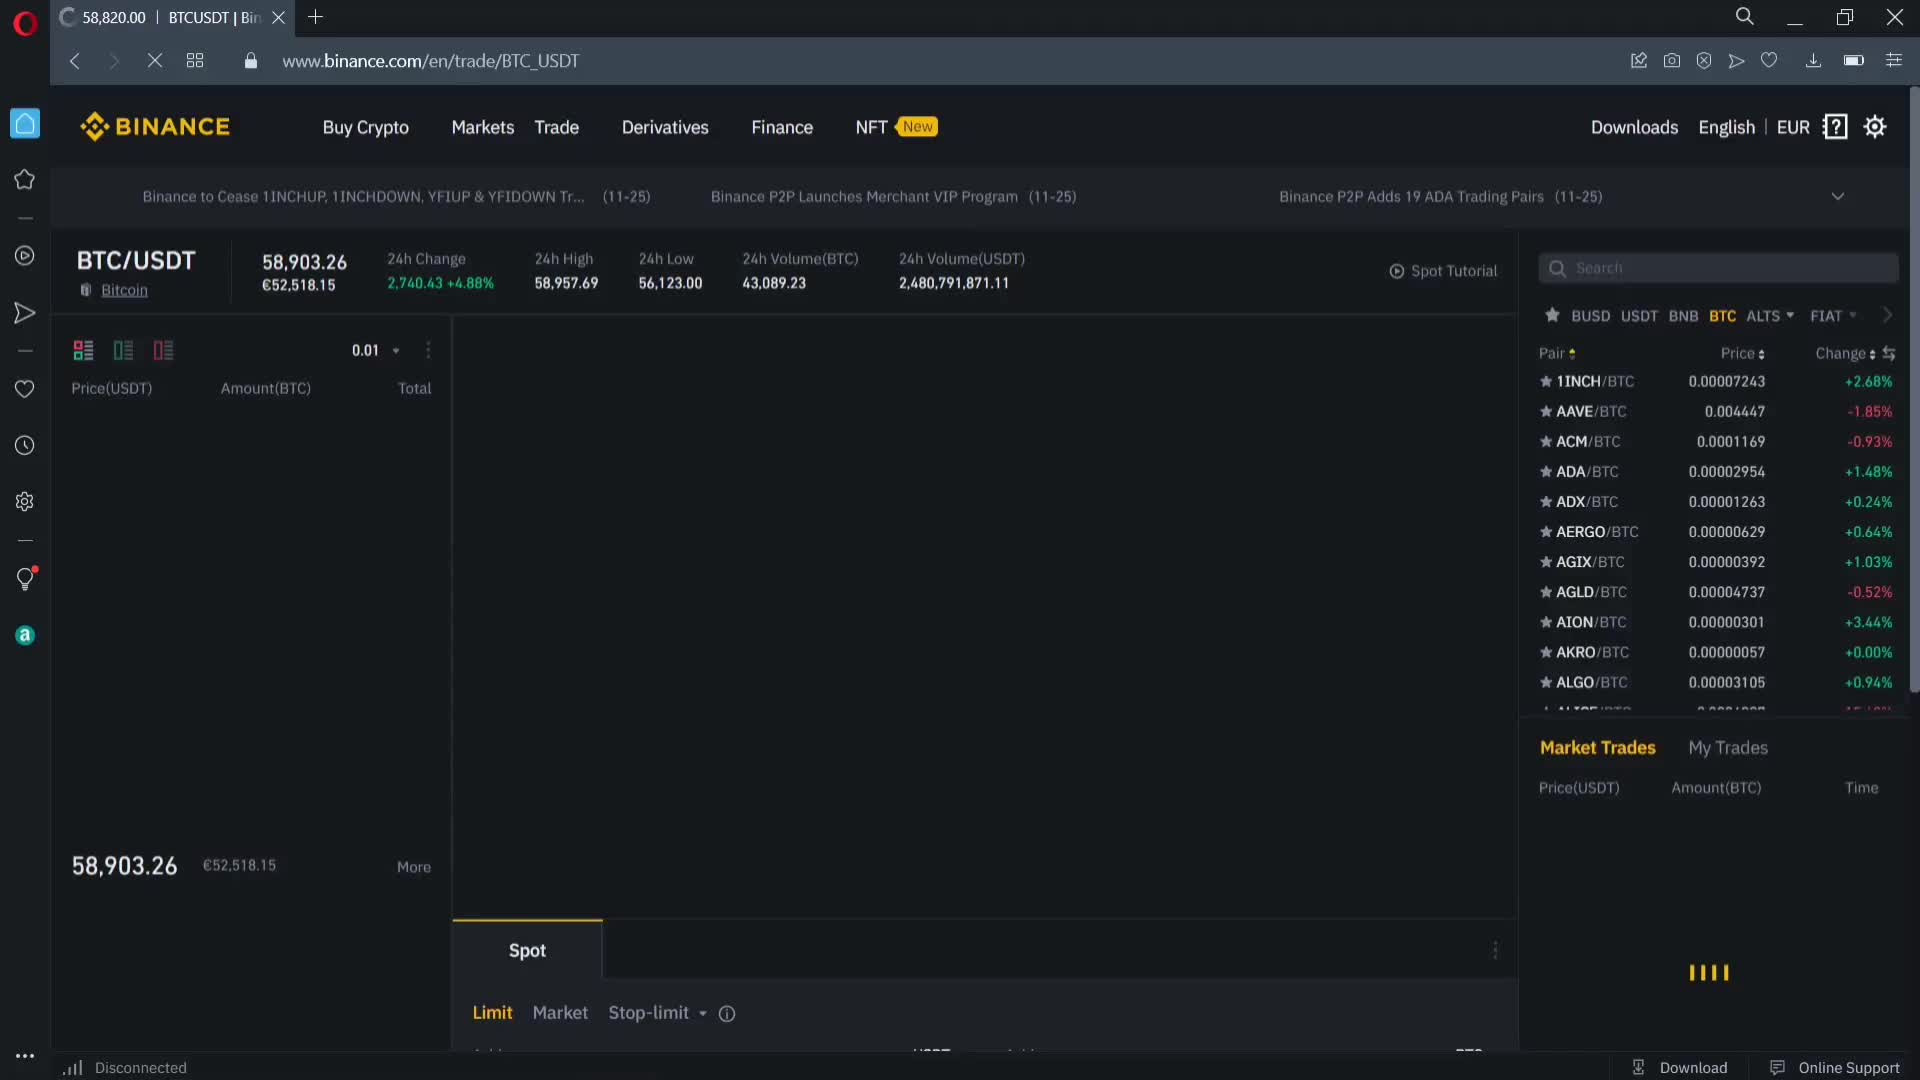Toggle the AION/BTC favorite star
1920x1080 pixels.
click(1546, 622)
